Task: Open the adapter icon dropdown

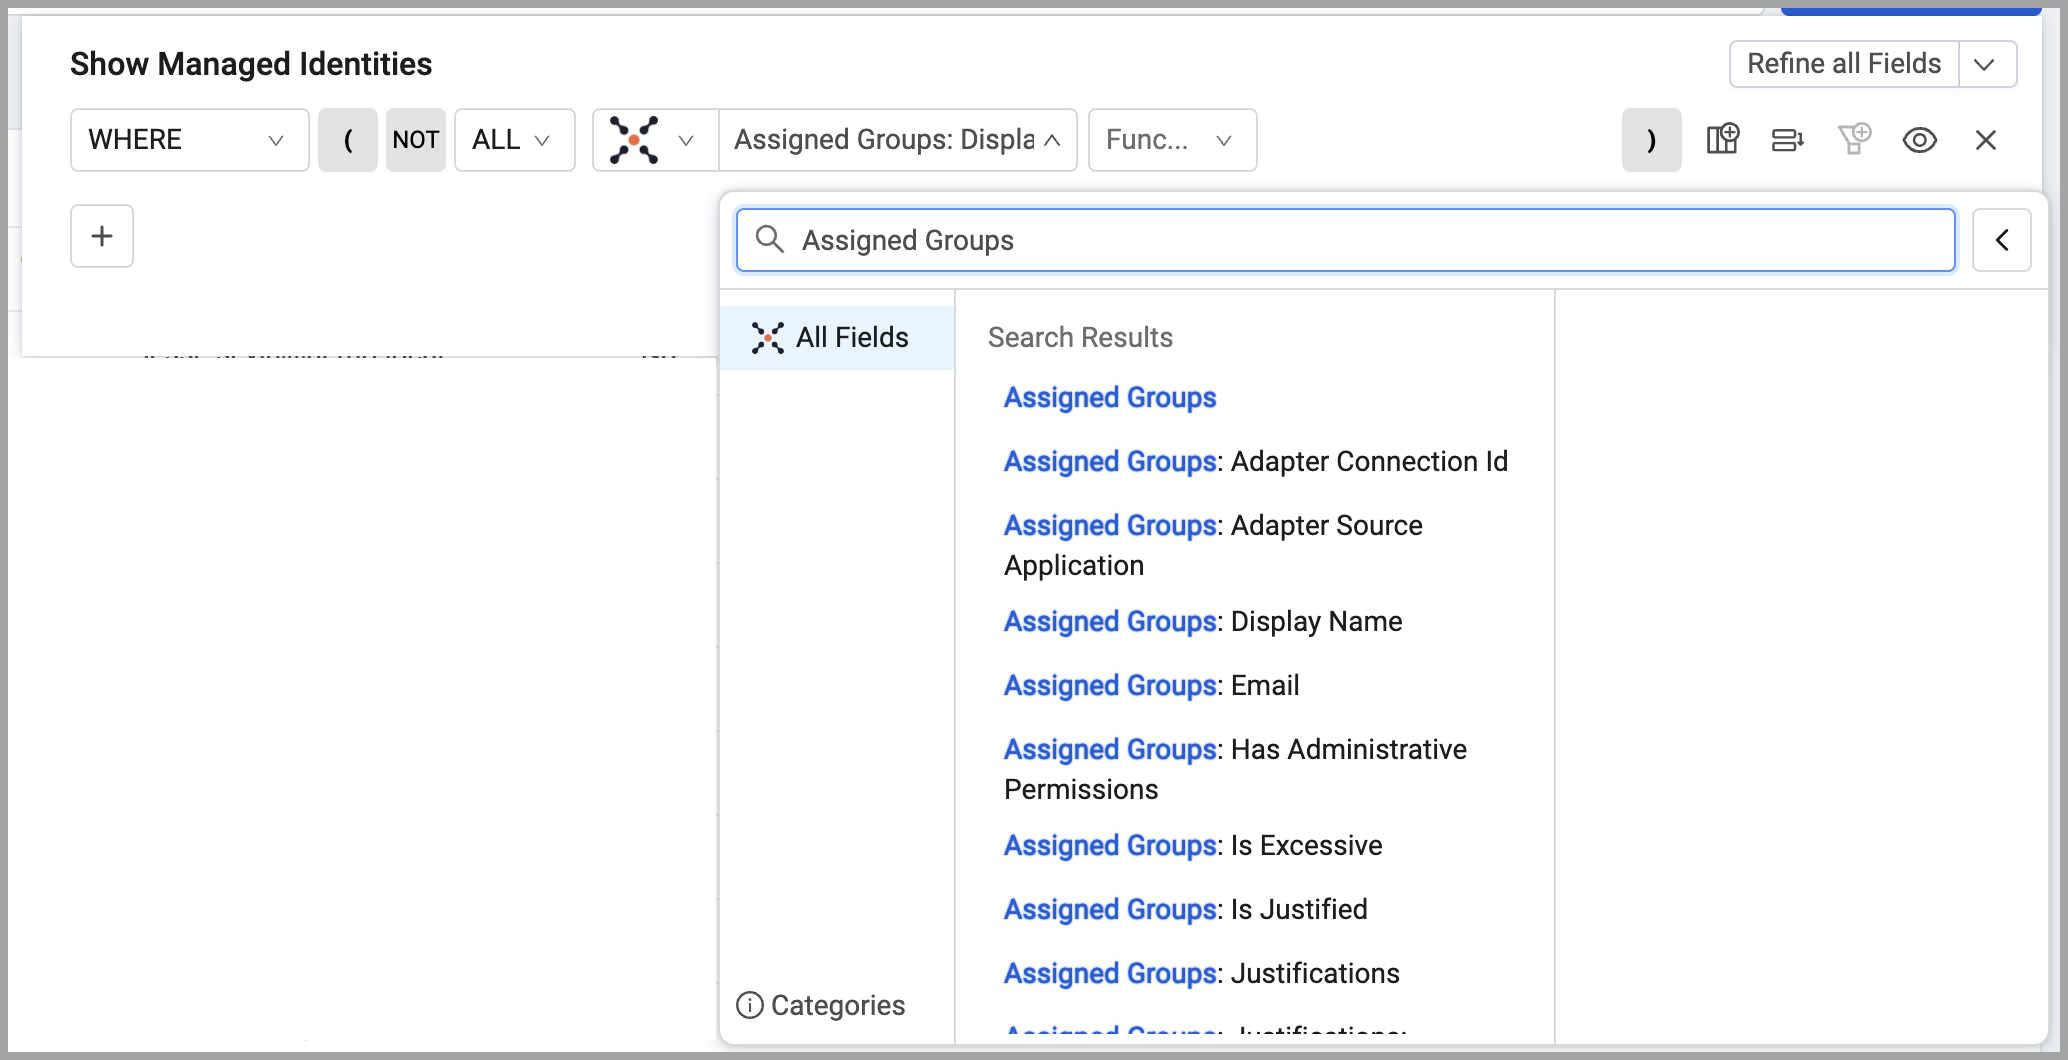Action: [656, 140]
